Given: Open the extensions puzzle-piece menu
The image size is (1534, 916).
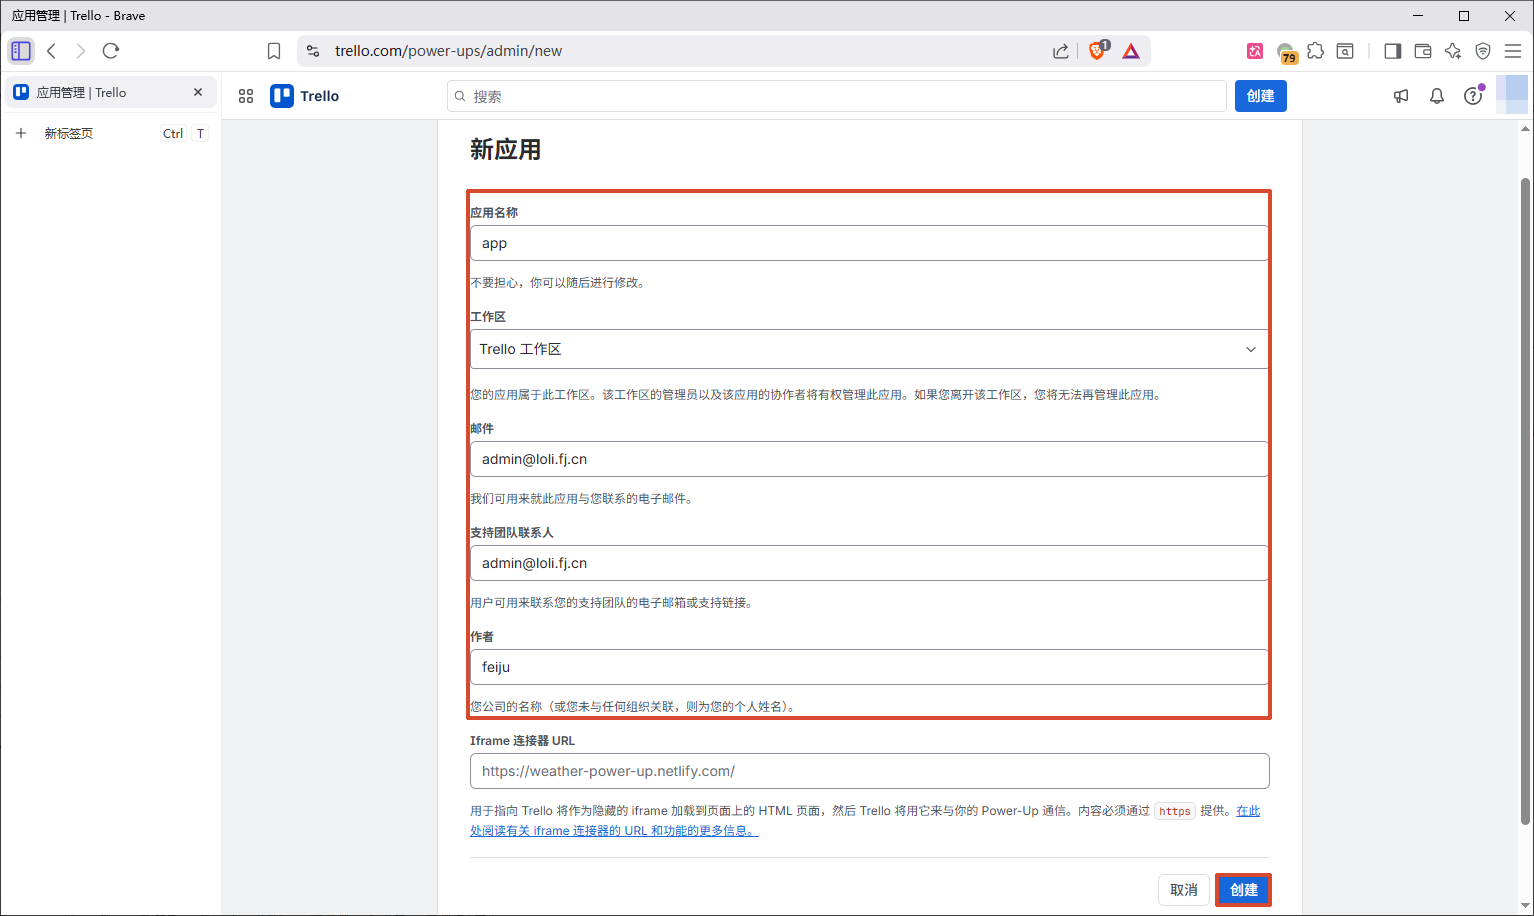Looking at the screenshot, I should (1316, 51).
